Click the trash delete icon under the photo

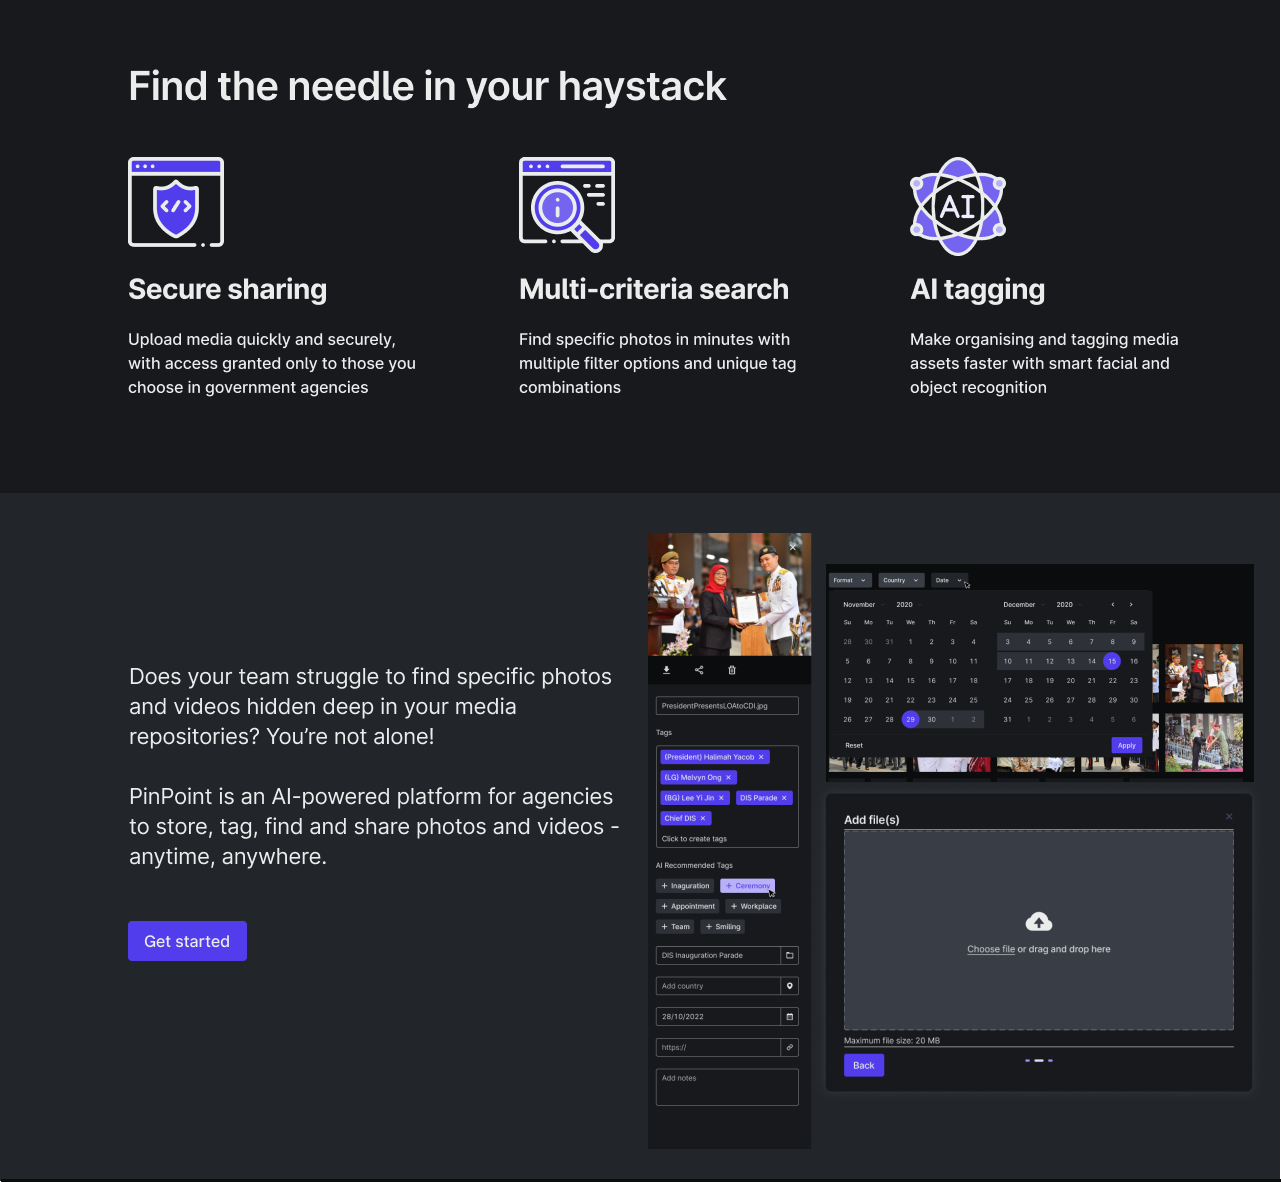pyautogui.click(x=732, y=670)
